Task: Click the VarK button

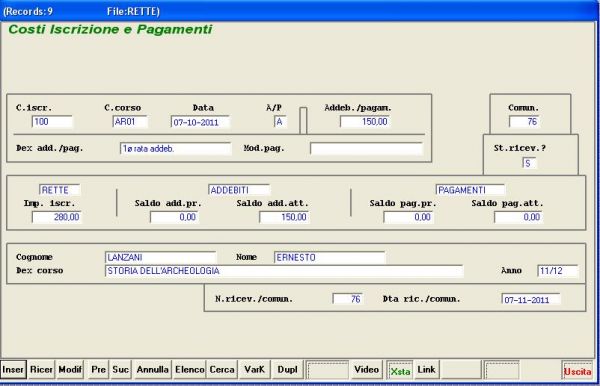Action: click(254, 370)
